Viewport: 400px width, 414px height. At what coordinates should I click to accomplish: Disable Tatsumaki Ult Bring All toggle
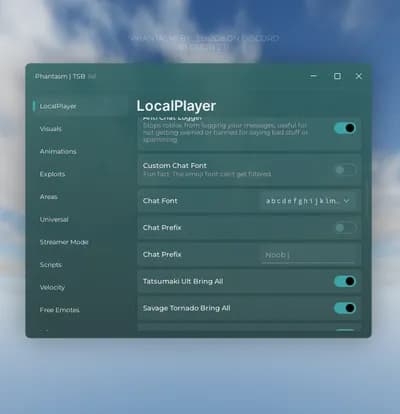point(345,281)
